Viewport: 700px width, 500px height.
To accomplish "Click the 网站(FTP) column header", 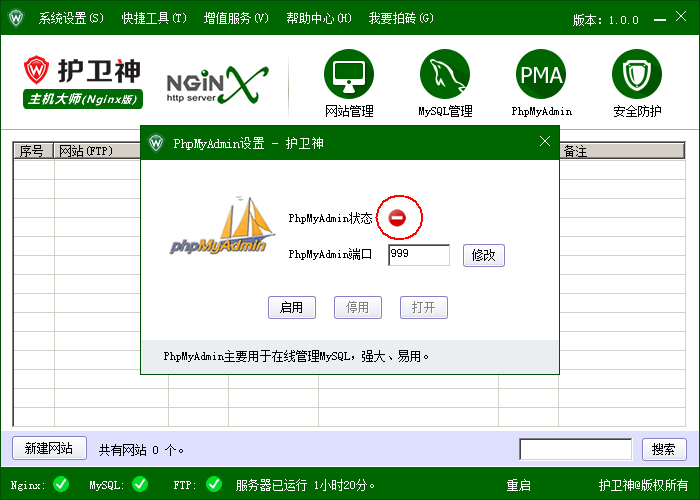I will click(97, 151).
